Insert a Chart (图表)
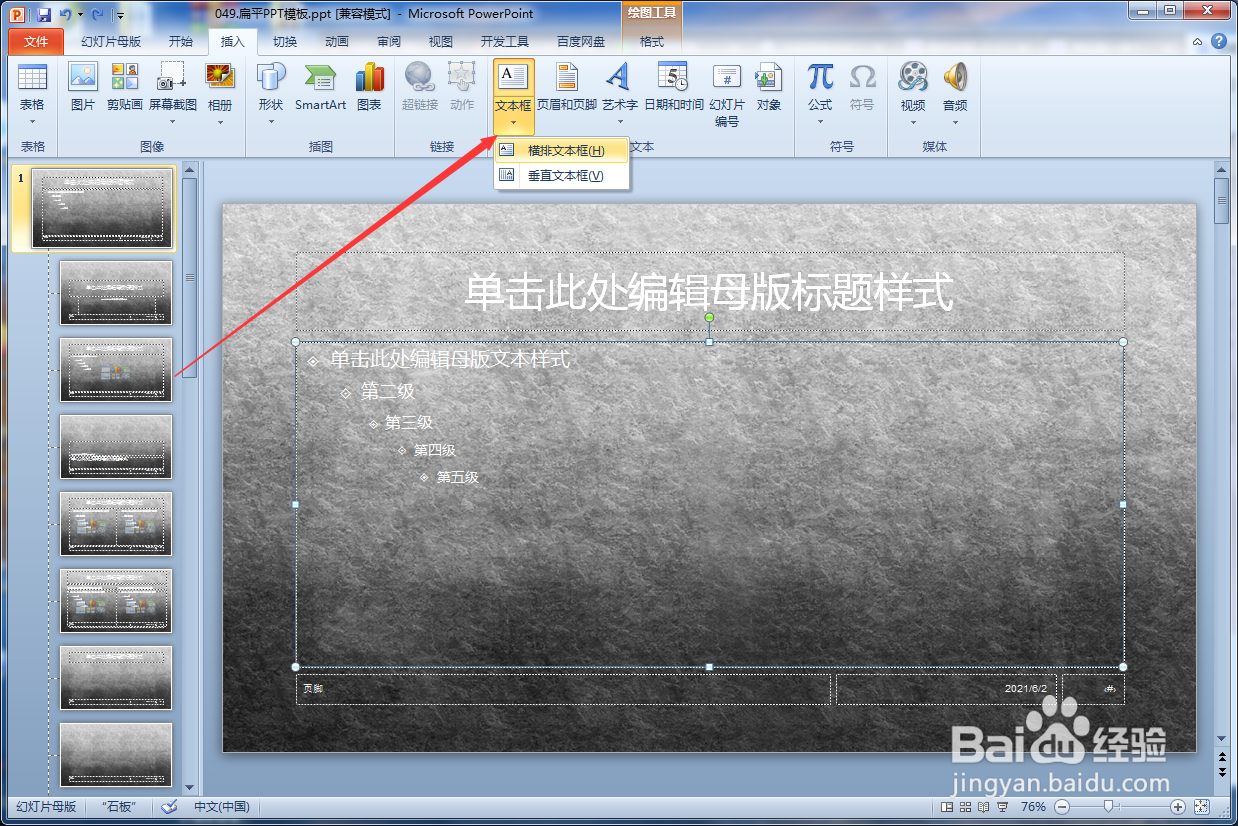Viewport: 1238px width, 826px height. tap(369, 86)
